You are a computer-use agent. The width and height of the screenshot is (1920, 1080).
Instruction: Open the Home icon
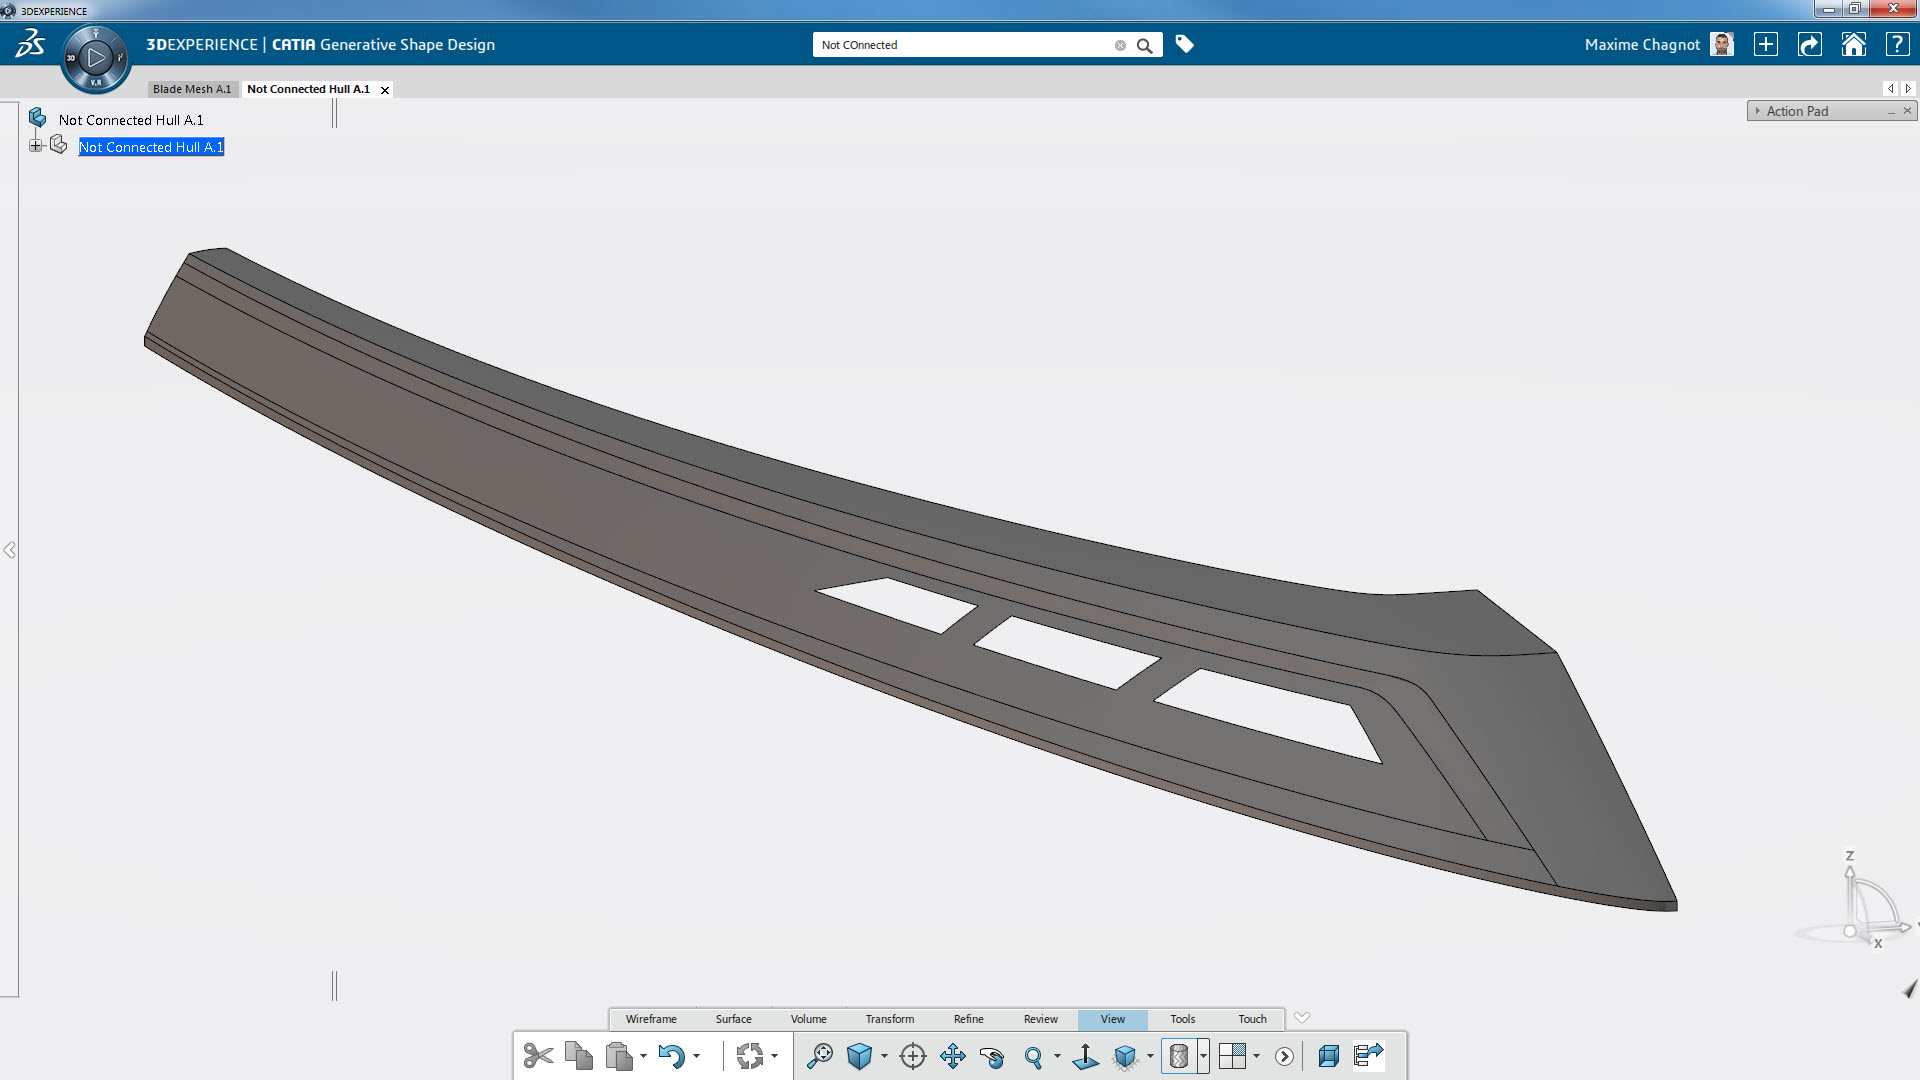[1854, 44]
